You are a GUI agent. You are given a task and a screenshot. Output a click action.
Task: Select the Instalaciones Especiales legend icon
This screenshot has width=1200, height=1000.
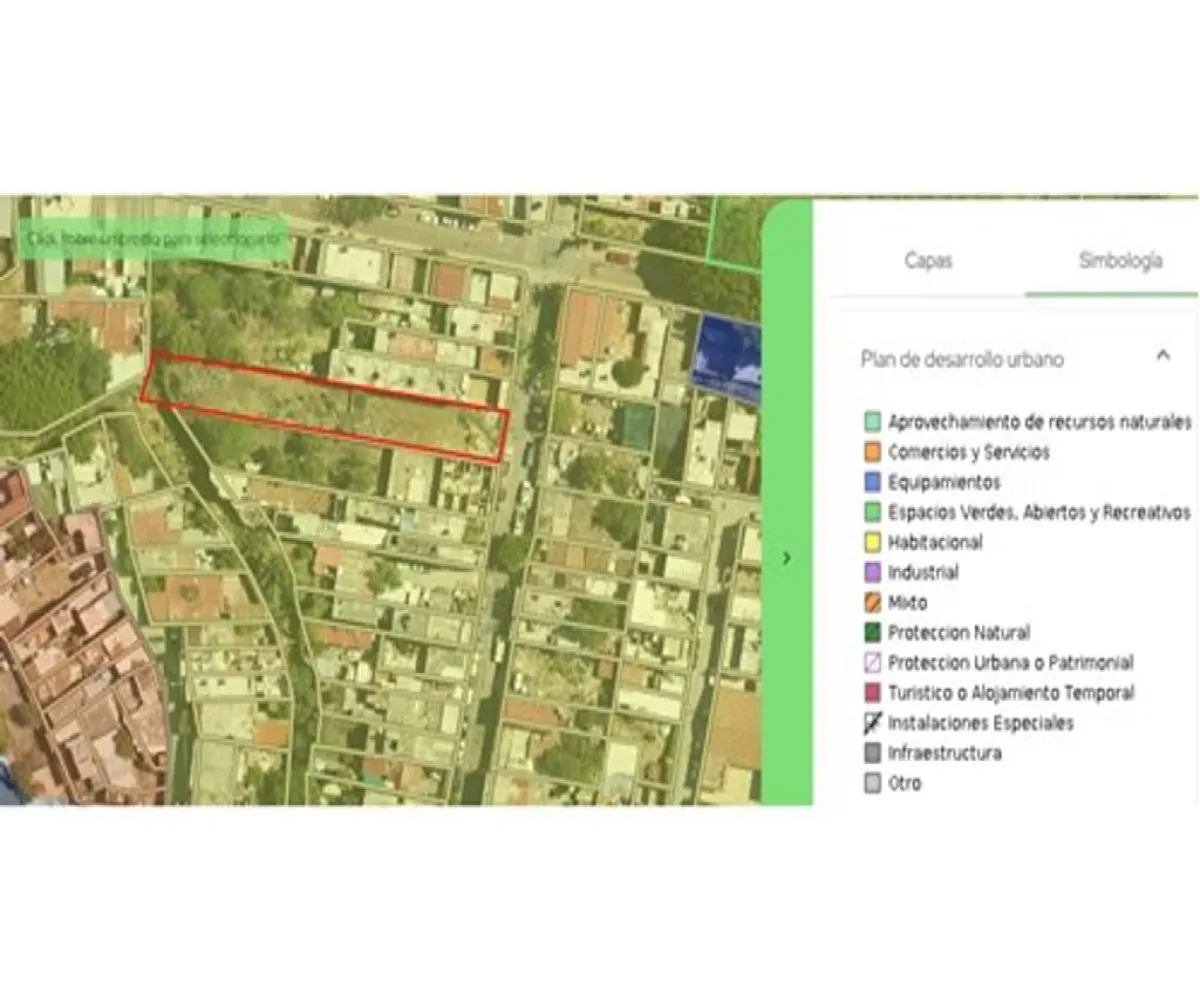click(x=872, y=723)
